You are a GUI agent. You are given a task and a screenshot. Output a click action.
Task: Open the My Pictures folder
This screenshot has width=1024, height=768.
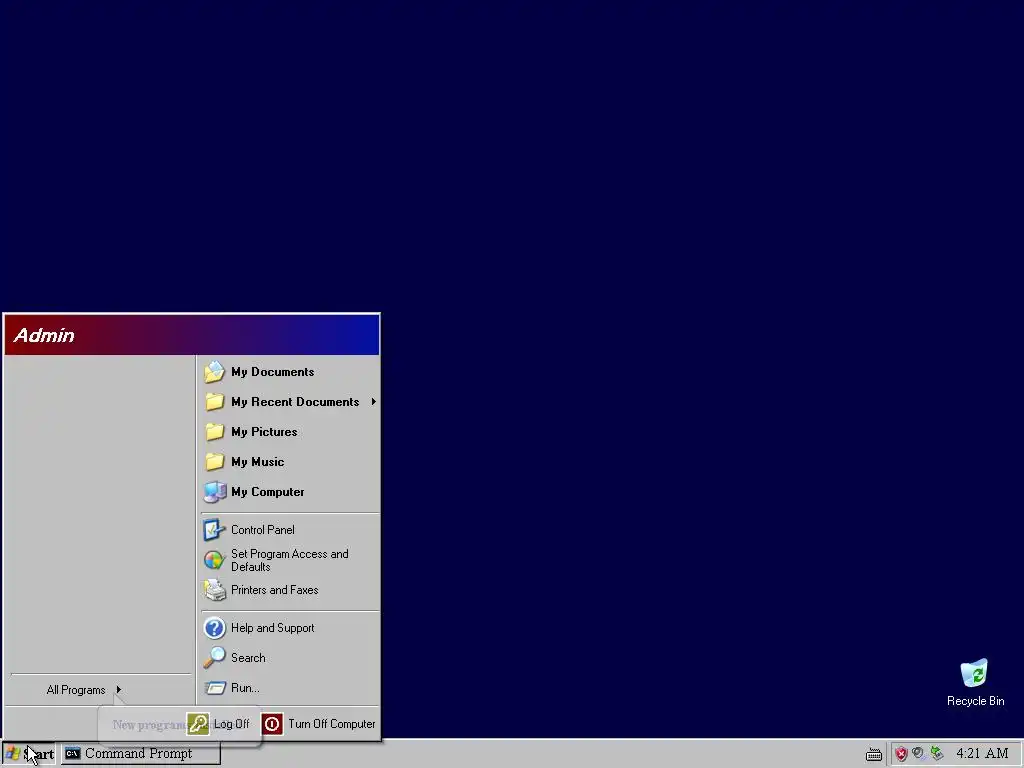[290, 432]
